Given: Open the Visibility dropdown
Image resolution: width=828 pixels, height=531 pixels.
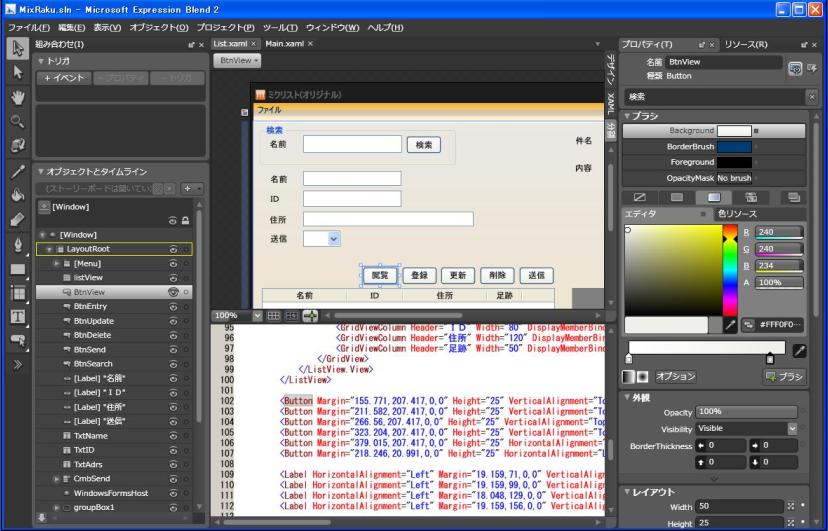Looking at the screenshot, I should [792, 429].
